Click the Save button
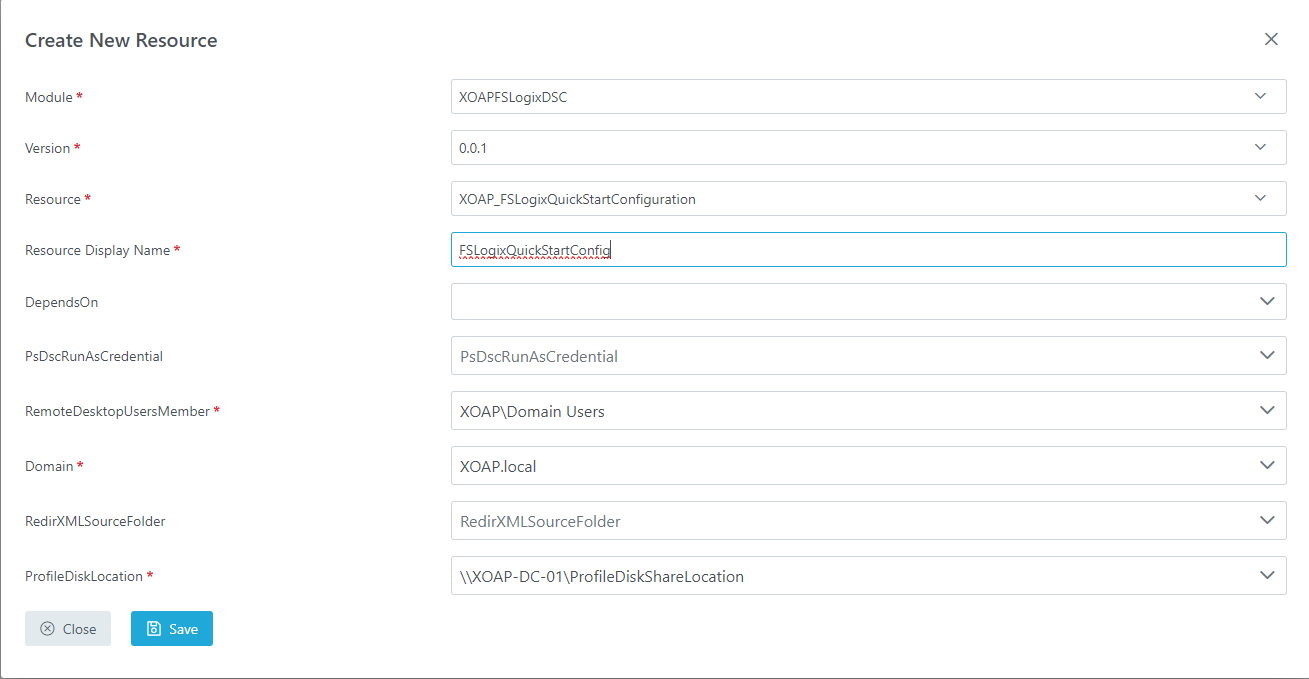The image size is (1309, 679). click(171, 628)
